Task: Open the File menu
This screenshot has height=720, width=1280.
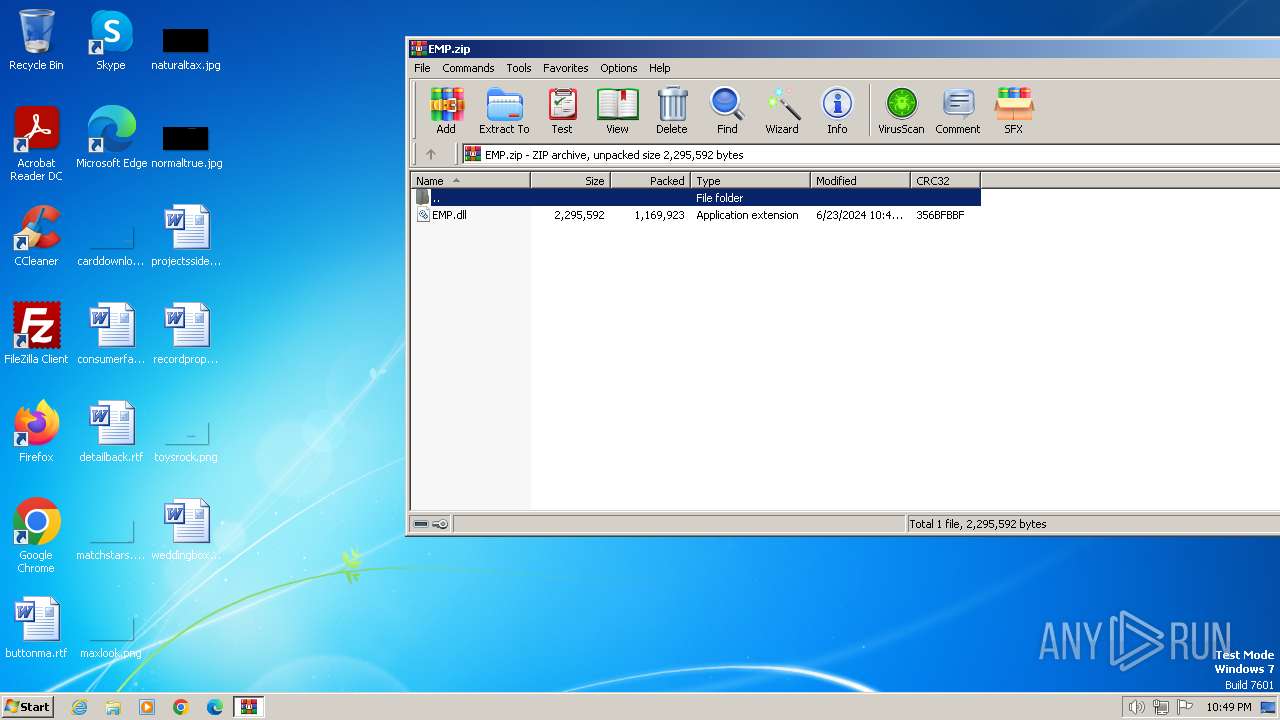Action: tap(422, 68)
